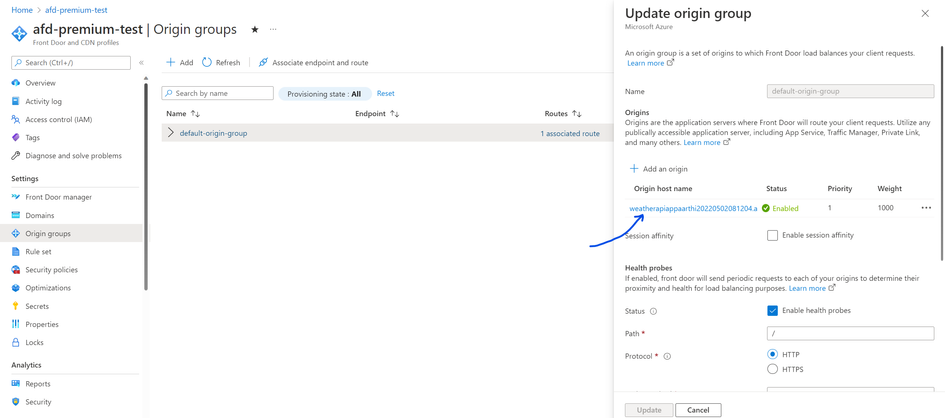Click the Reports icon under Analytics
The width and height of the screenshot is (945, 418).
(x=16, y=384)
